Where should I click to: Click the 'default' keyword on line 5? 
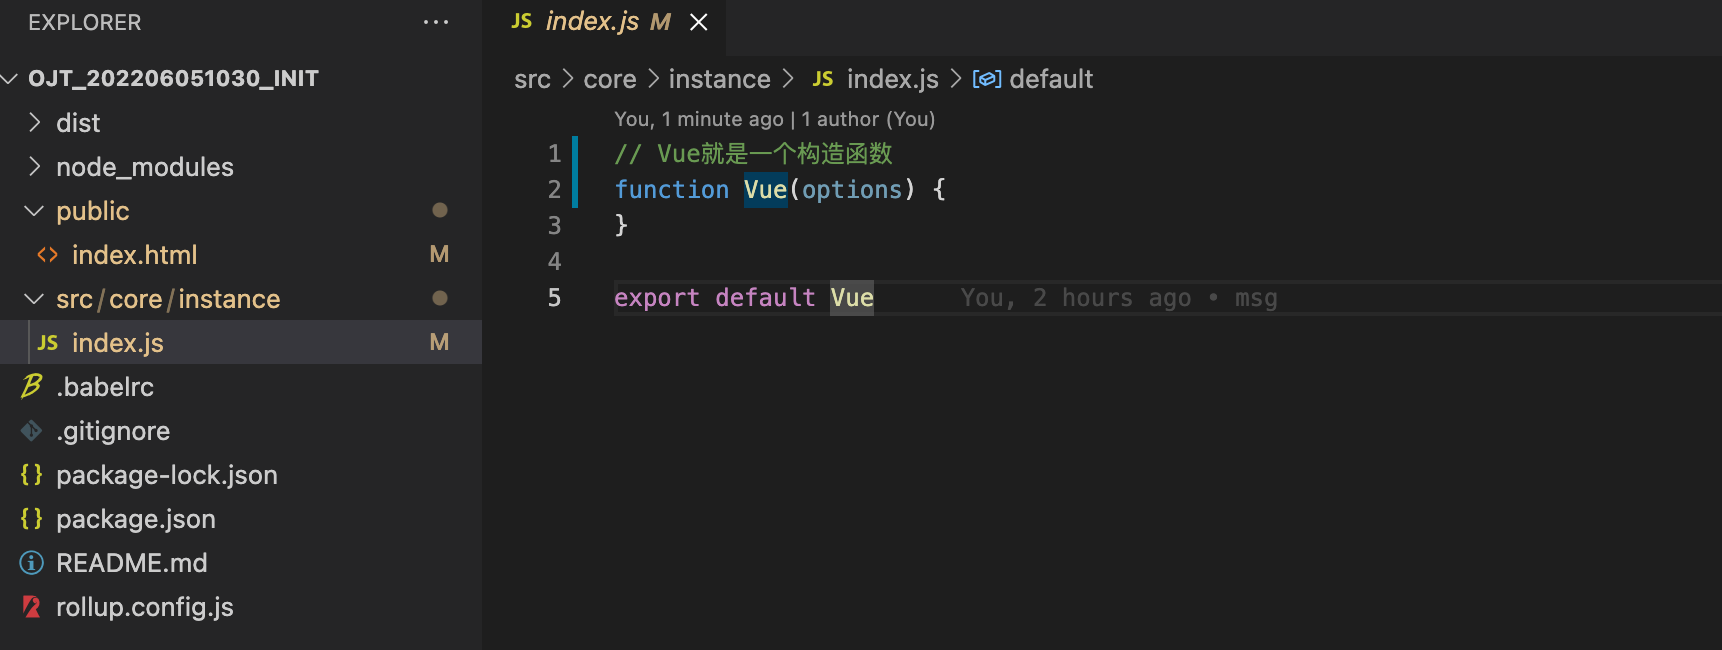point(766,298)
